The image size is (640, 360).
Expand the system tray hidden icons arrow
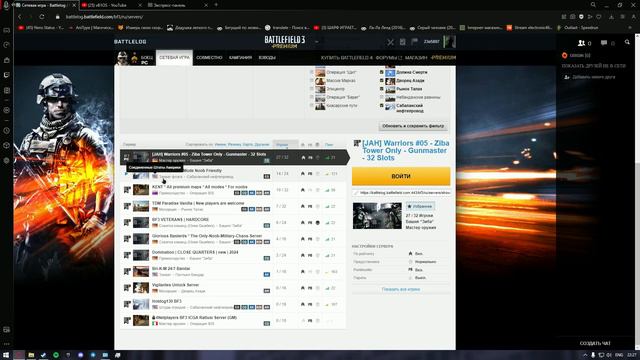click(584, 355)
